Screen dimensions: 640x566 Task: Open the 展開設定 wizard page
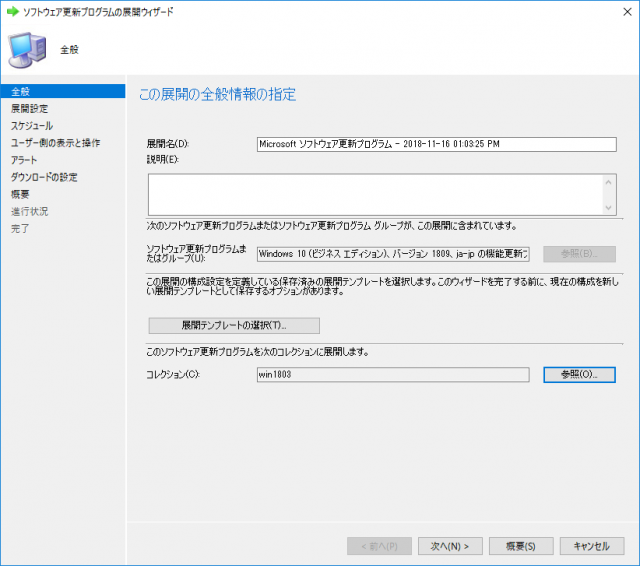point(29,108)
